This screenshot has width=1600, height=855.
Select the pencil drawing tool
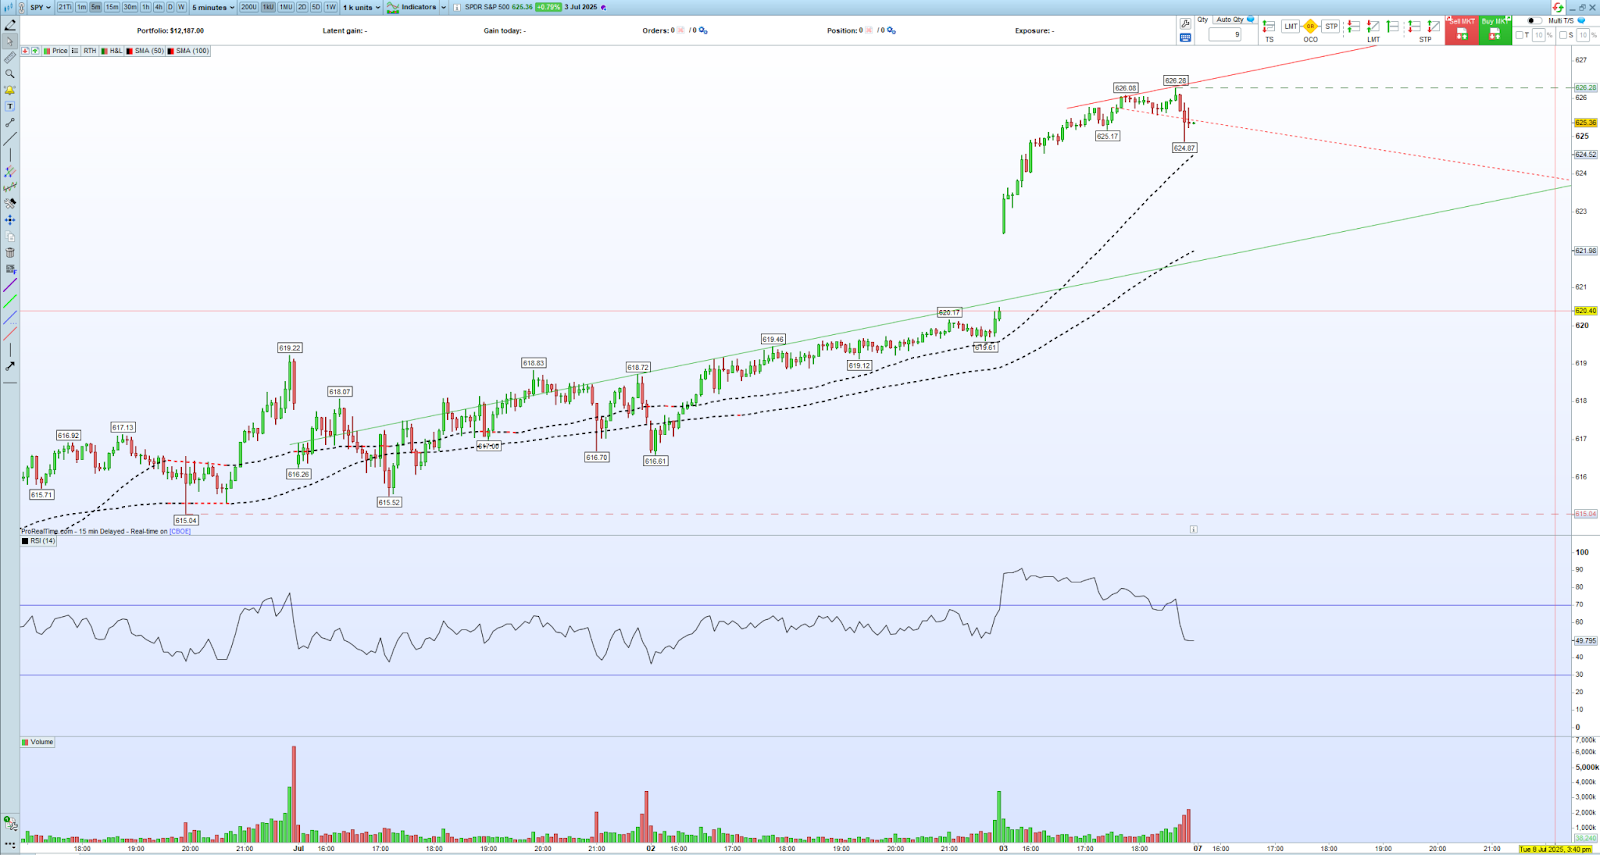pyautogui.click(x=10, y=25)
